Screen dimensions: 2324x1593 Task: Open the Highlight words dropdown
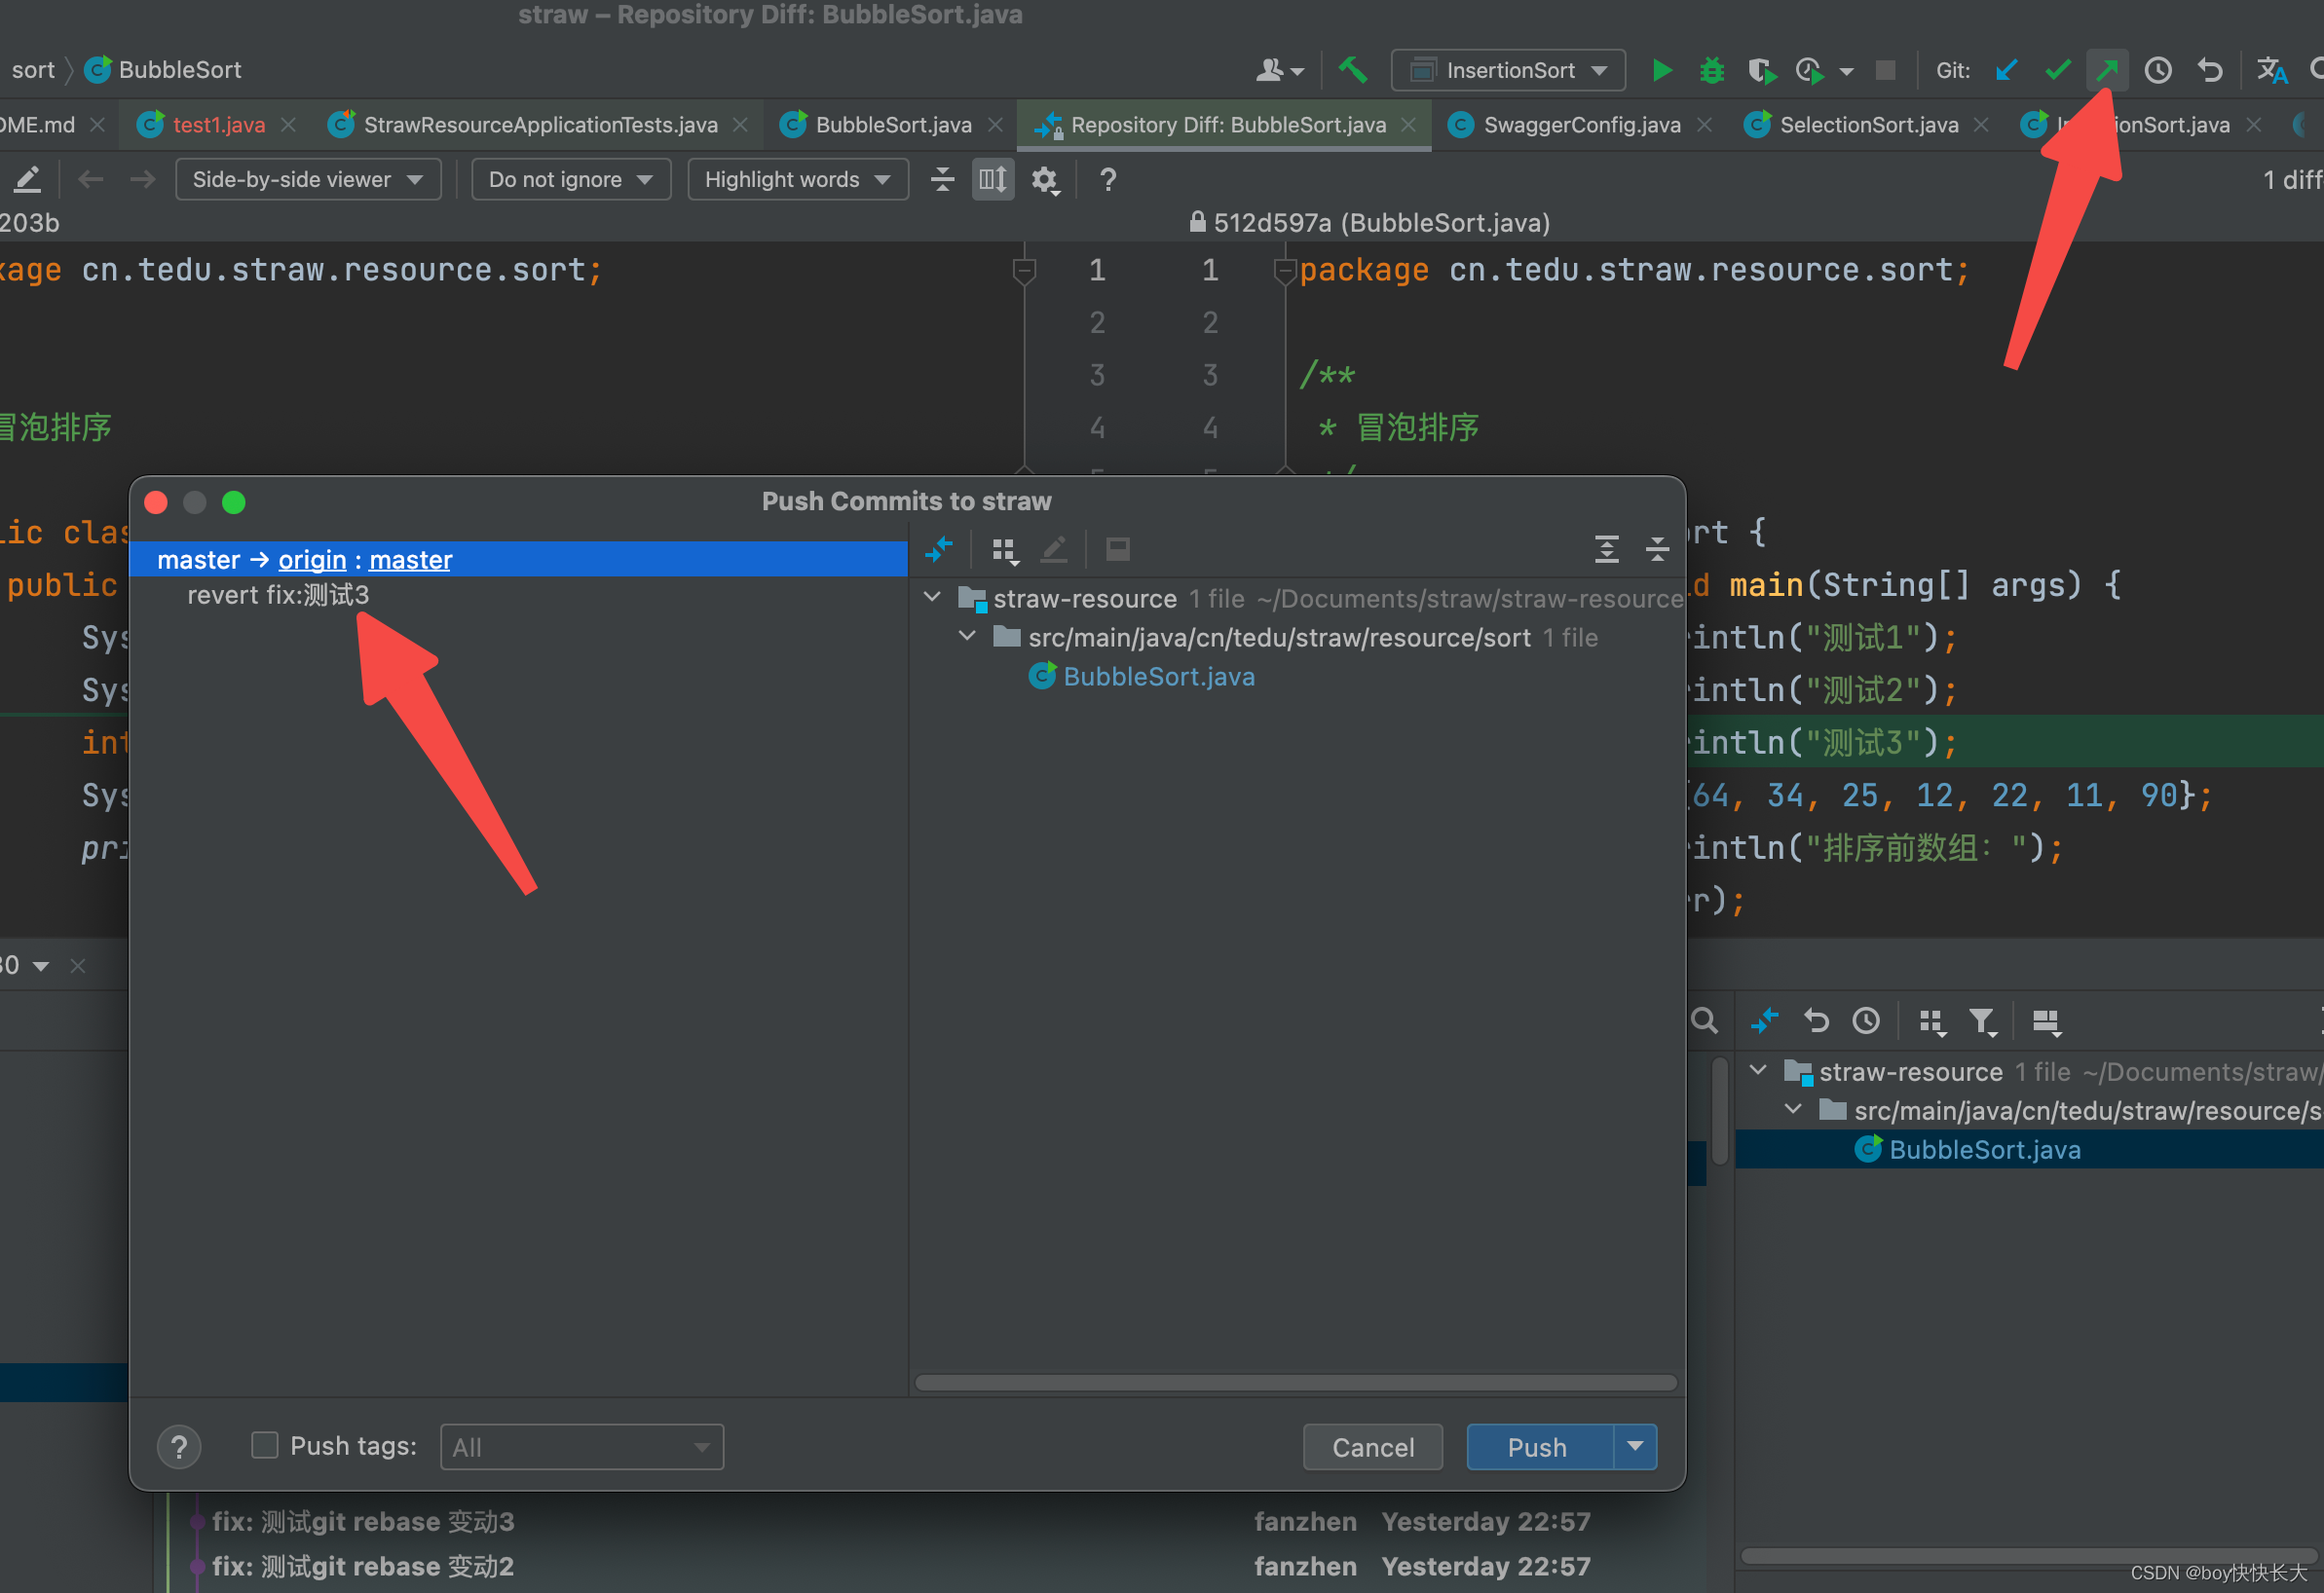[x=797, y=180]
